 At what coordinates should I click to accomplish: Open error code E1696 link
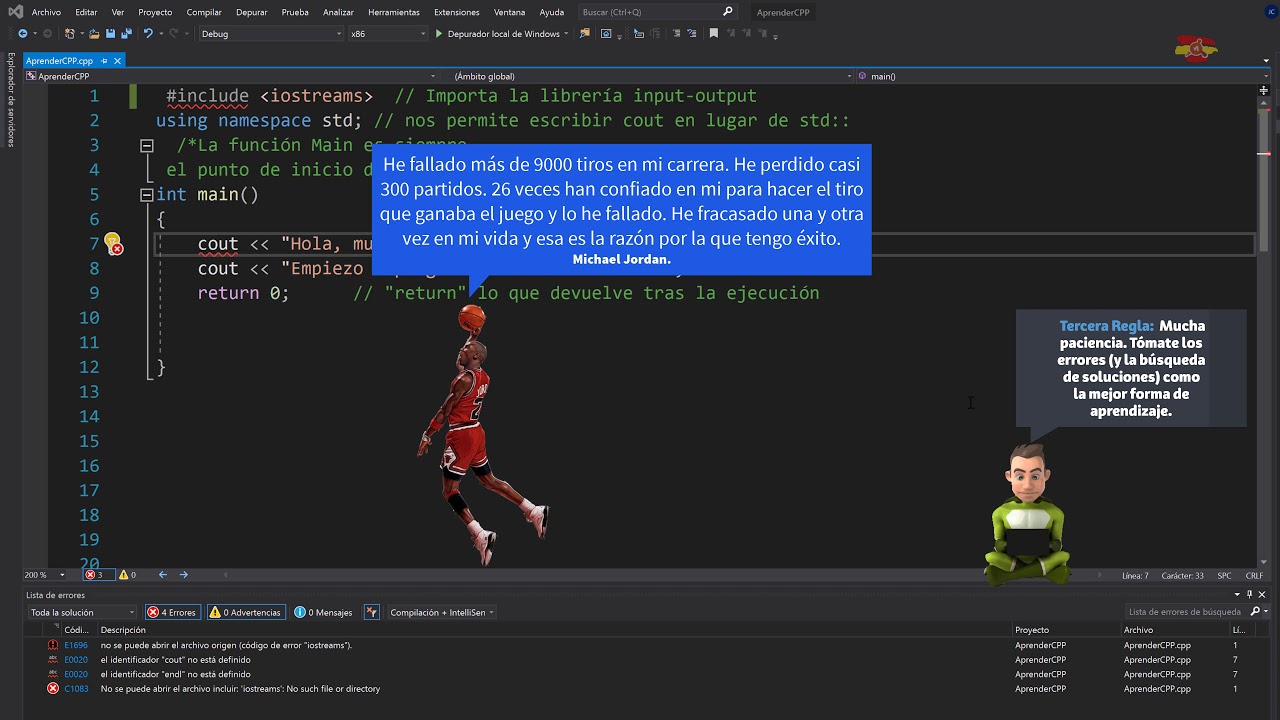tap(76, 646)
